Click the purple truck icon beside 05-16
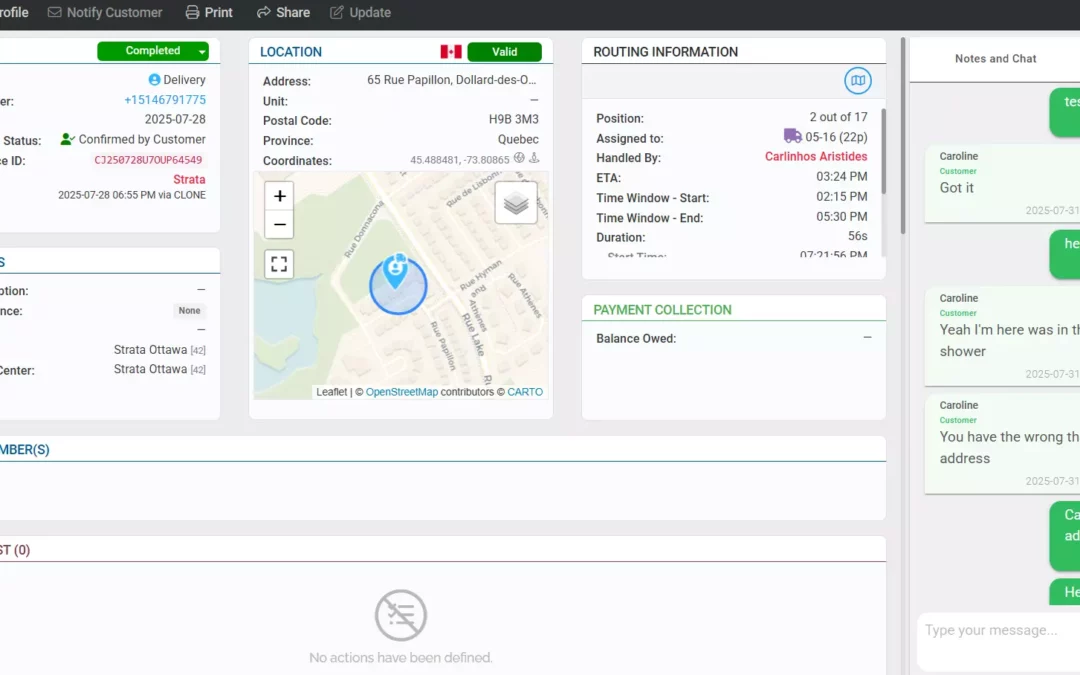Screen dimensions: 1080x675 point(793,138)
